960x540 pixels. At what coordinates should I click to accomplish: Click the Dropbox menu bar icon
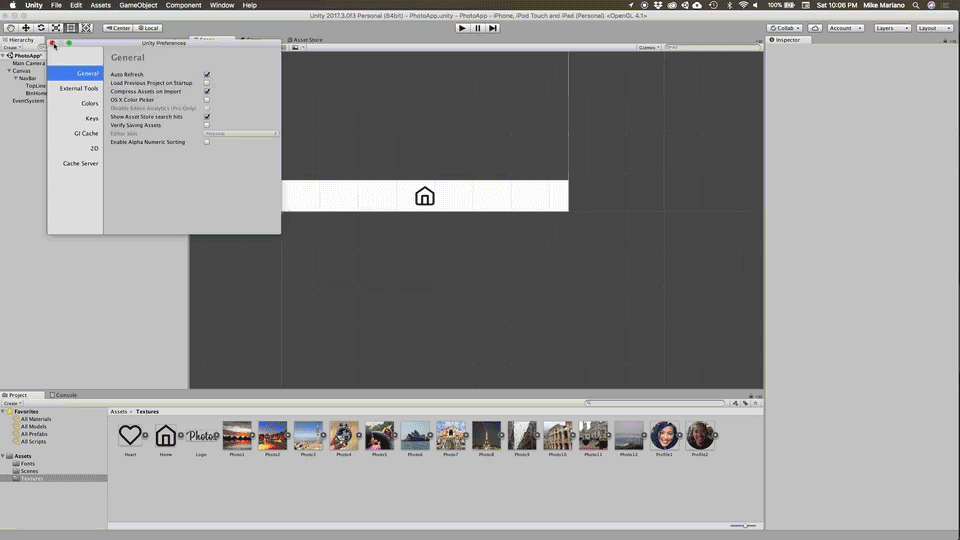(x=658, y=5)
